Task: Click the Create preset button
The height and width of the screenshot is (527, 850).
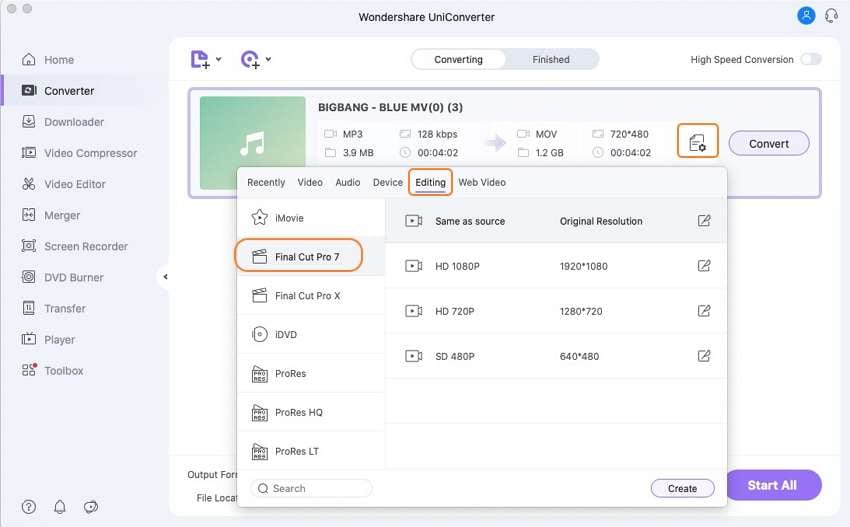Action: coord(682,488)
